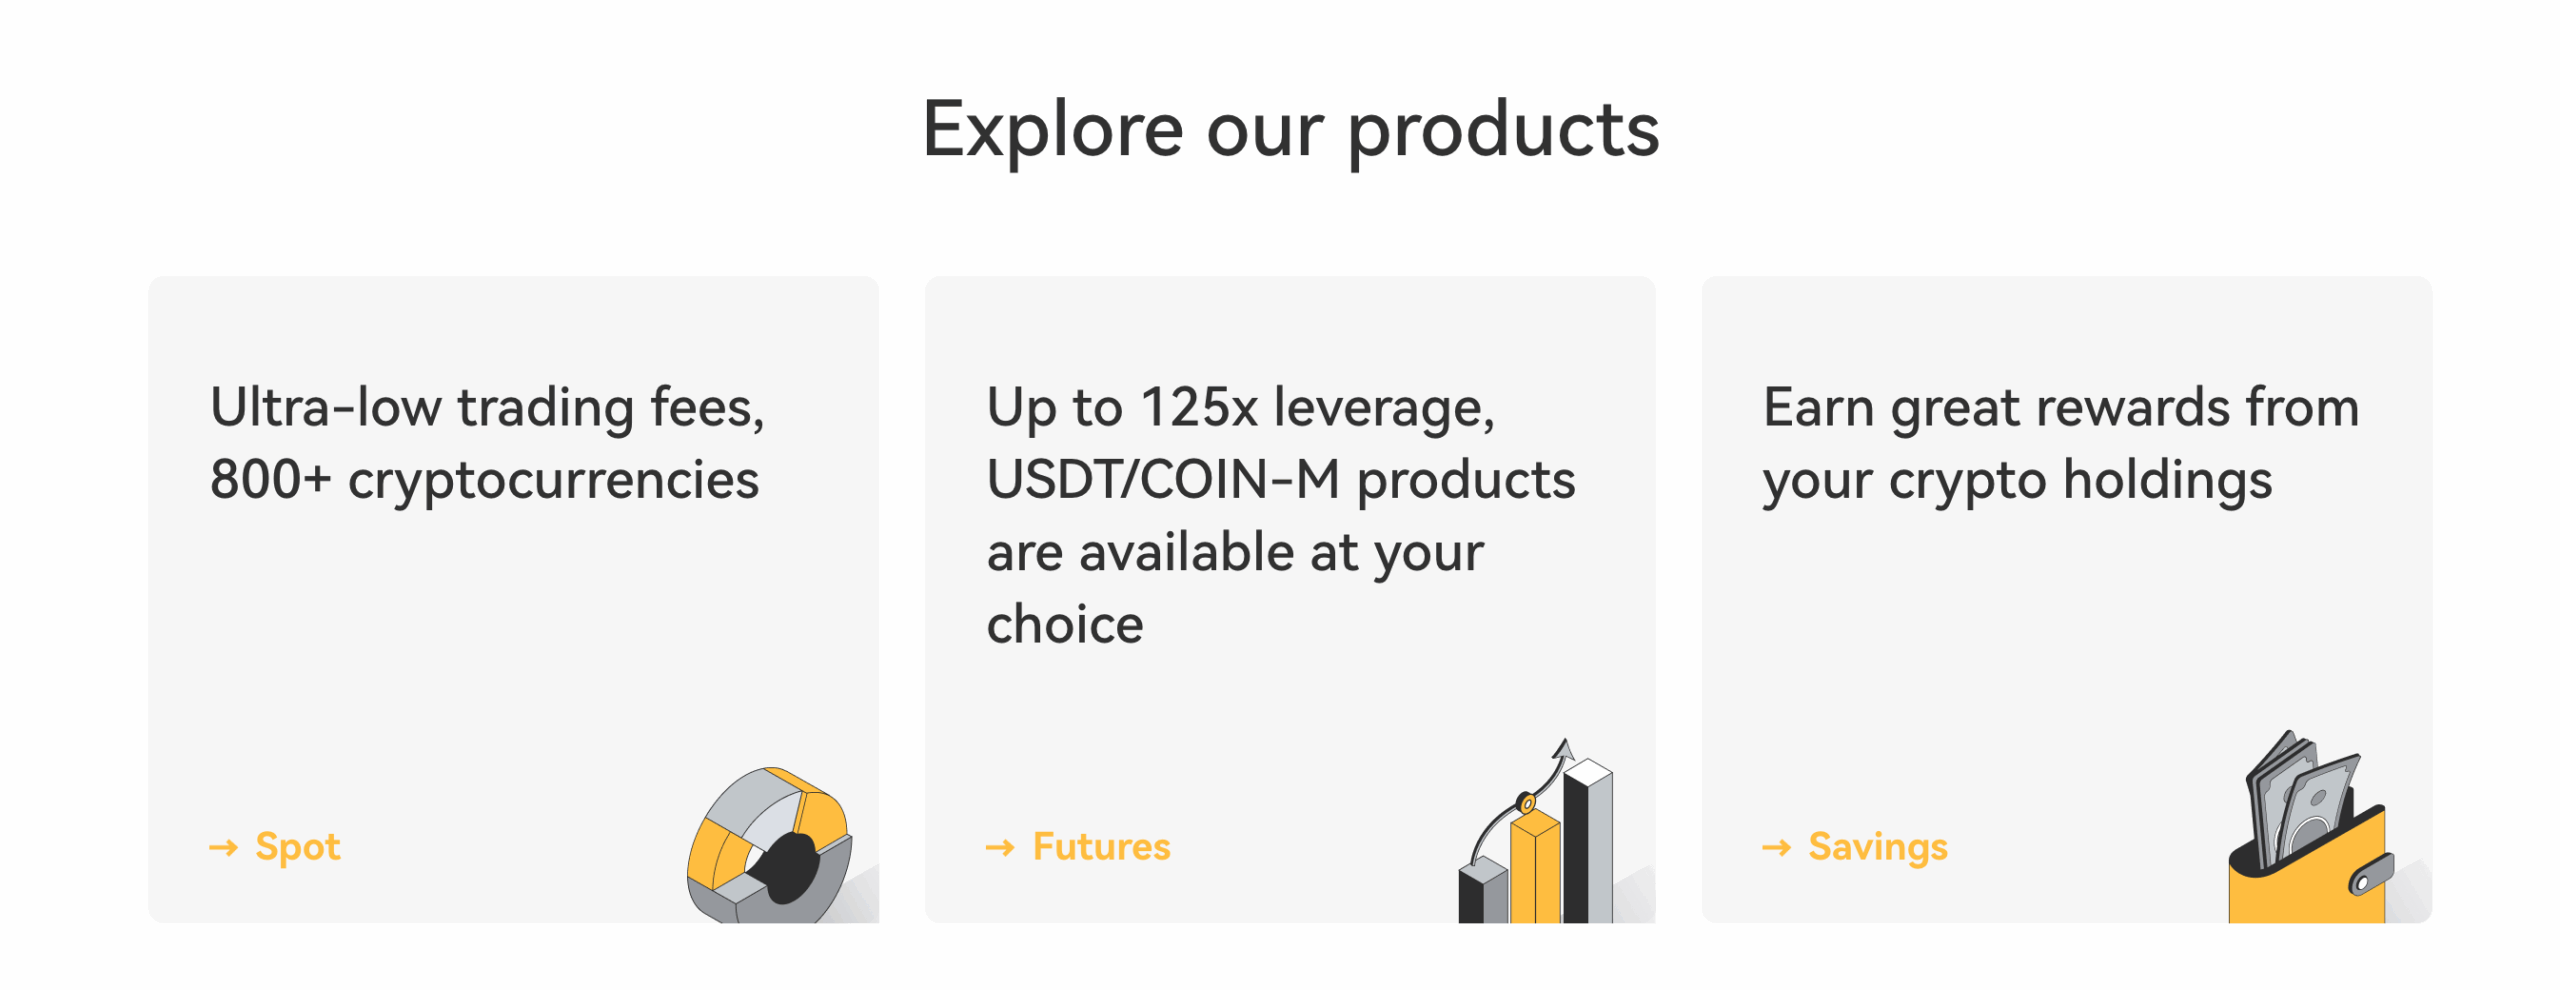Open the Savings link
The width and height of the screenshot is (2560, 990).
[1877, 847]
